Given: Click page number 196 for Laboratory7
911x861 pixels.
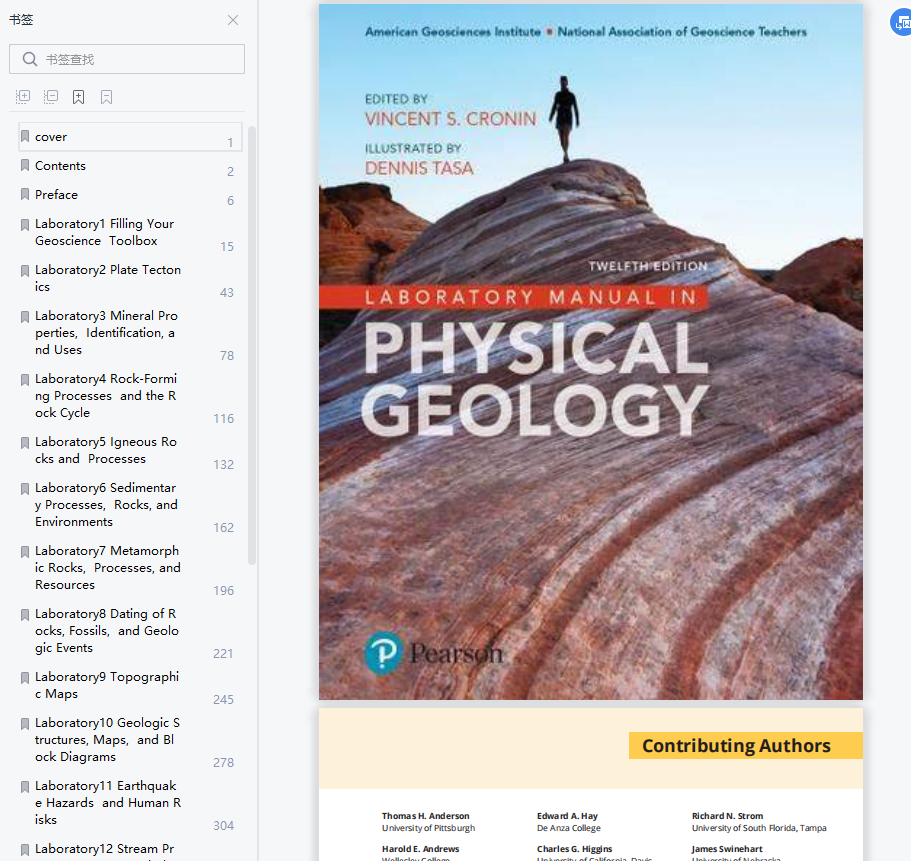Looking at the screenshot, I should 224,591.
